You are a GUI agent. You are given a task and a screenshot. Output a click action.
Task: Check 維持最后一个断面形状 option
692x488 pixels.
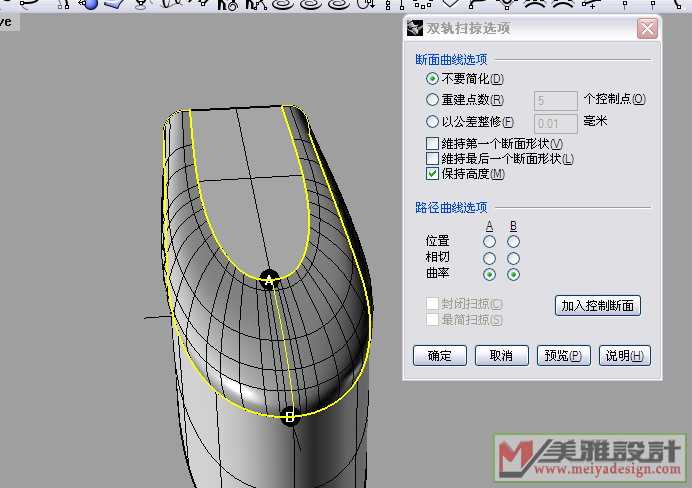pyautogui.click(x=432, y=159)
